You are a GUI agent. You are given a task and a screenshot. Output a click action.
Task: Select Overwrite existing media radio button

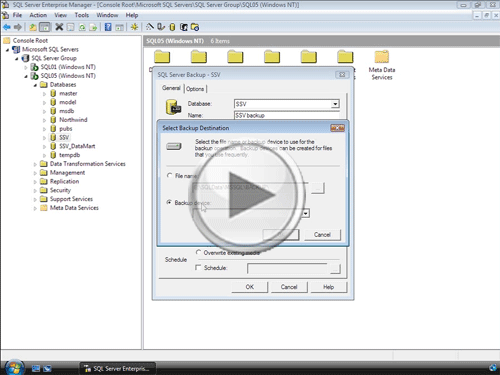[198, 252]
